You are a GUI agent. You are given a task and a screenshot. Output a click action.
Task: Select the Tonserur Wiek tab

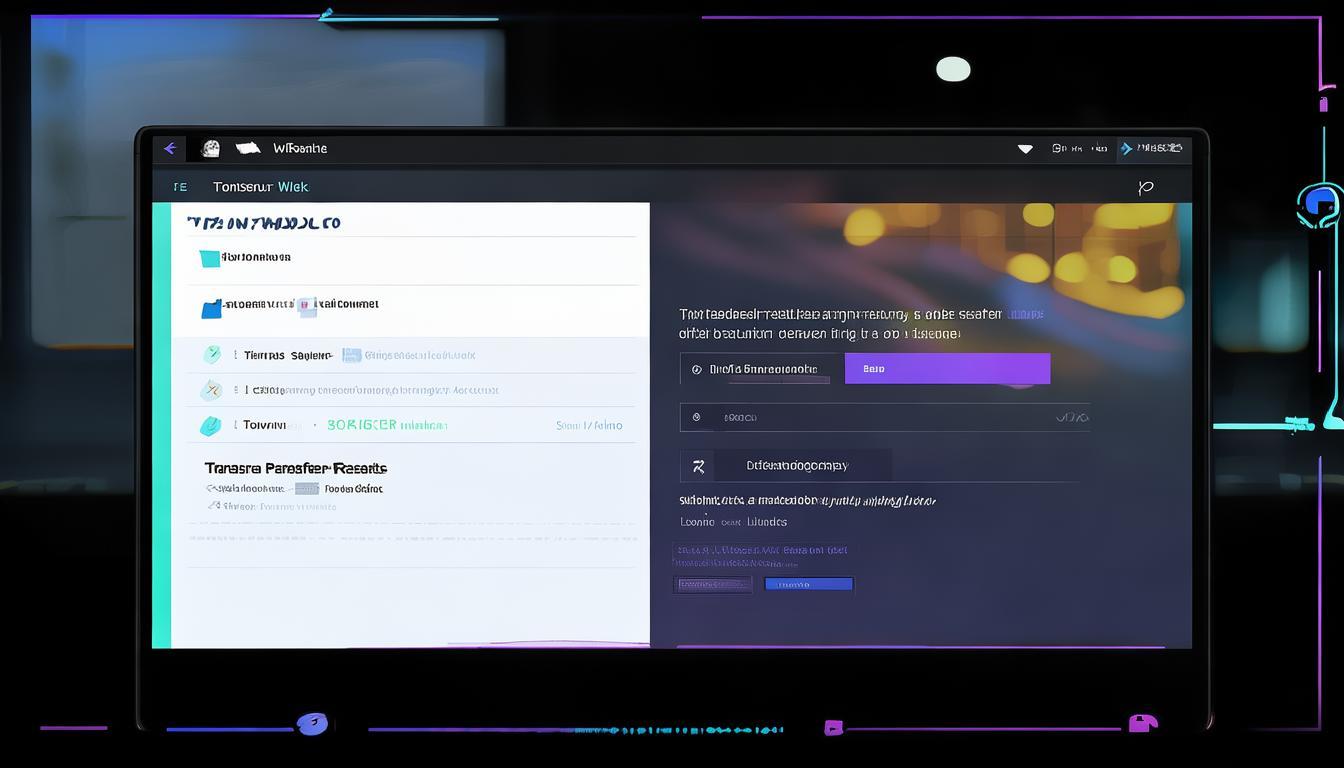[260, 187]
